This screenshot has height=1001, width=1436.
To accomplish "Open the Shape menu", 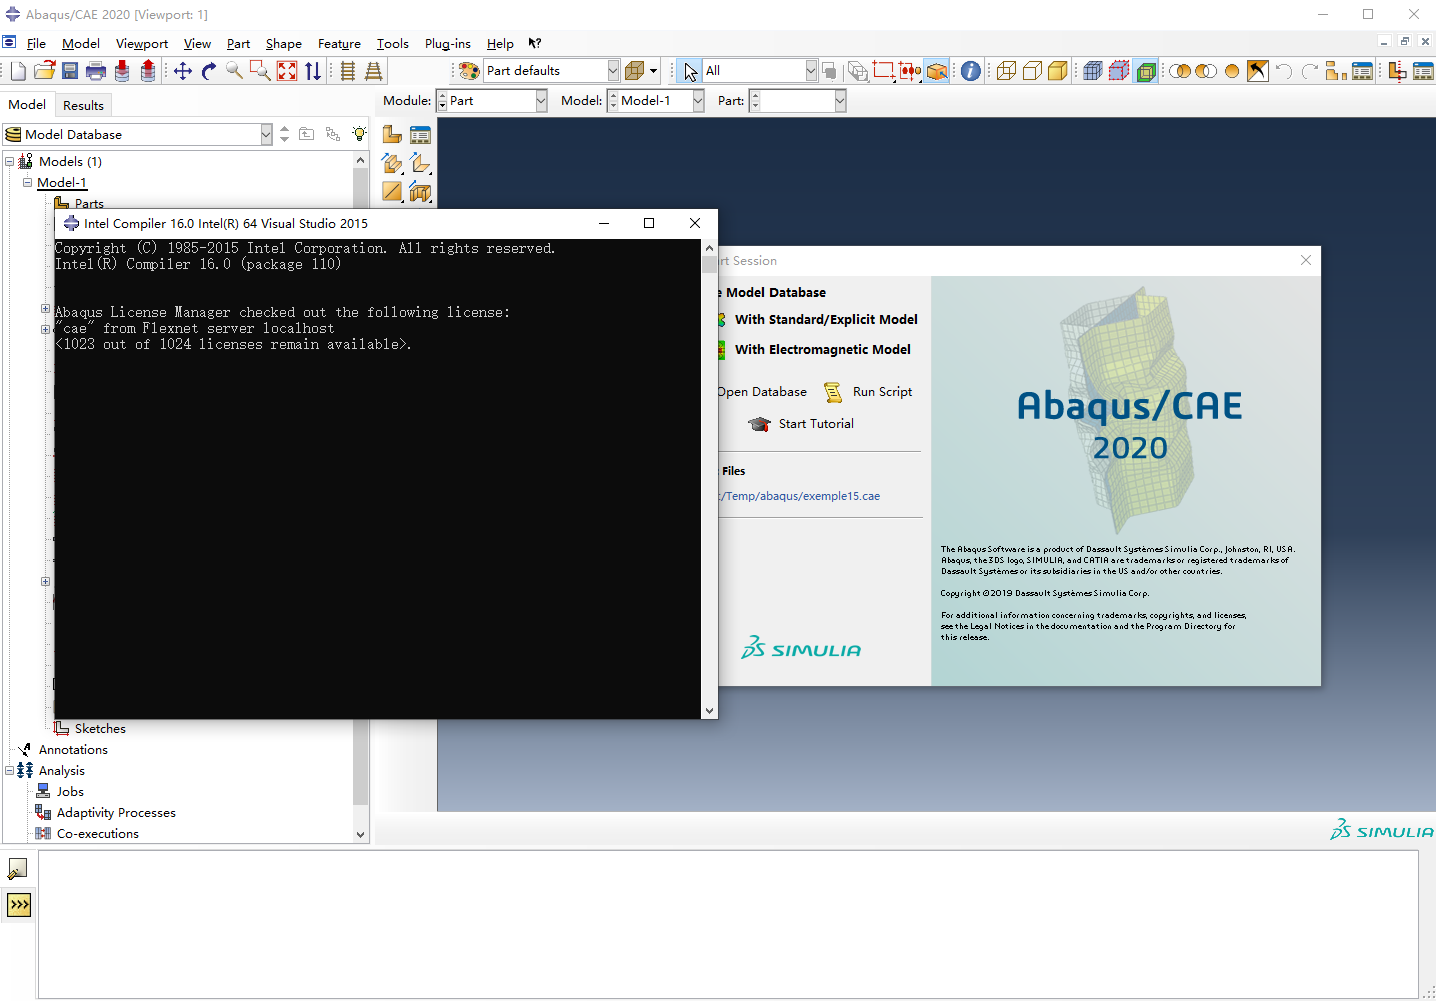I will [284, 43].
